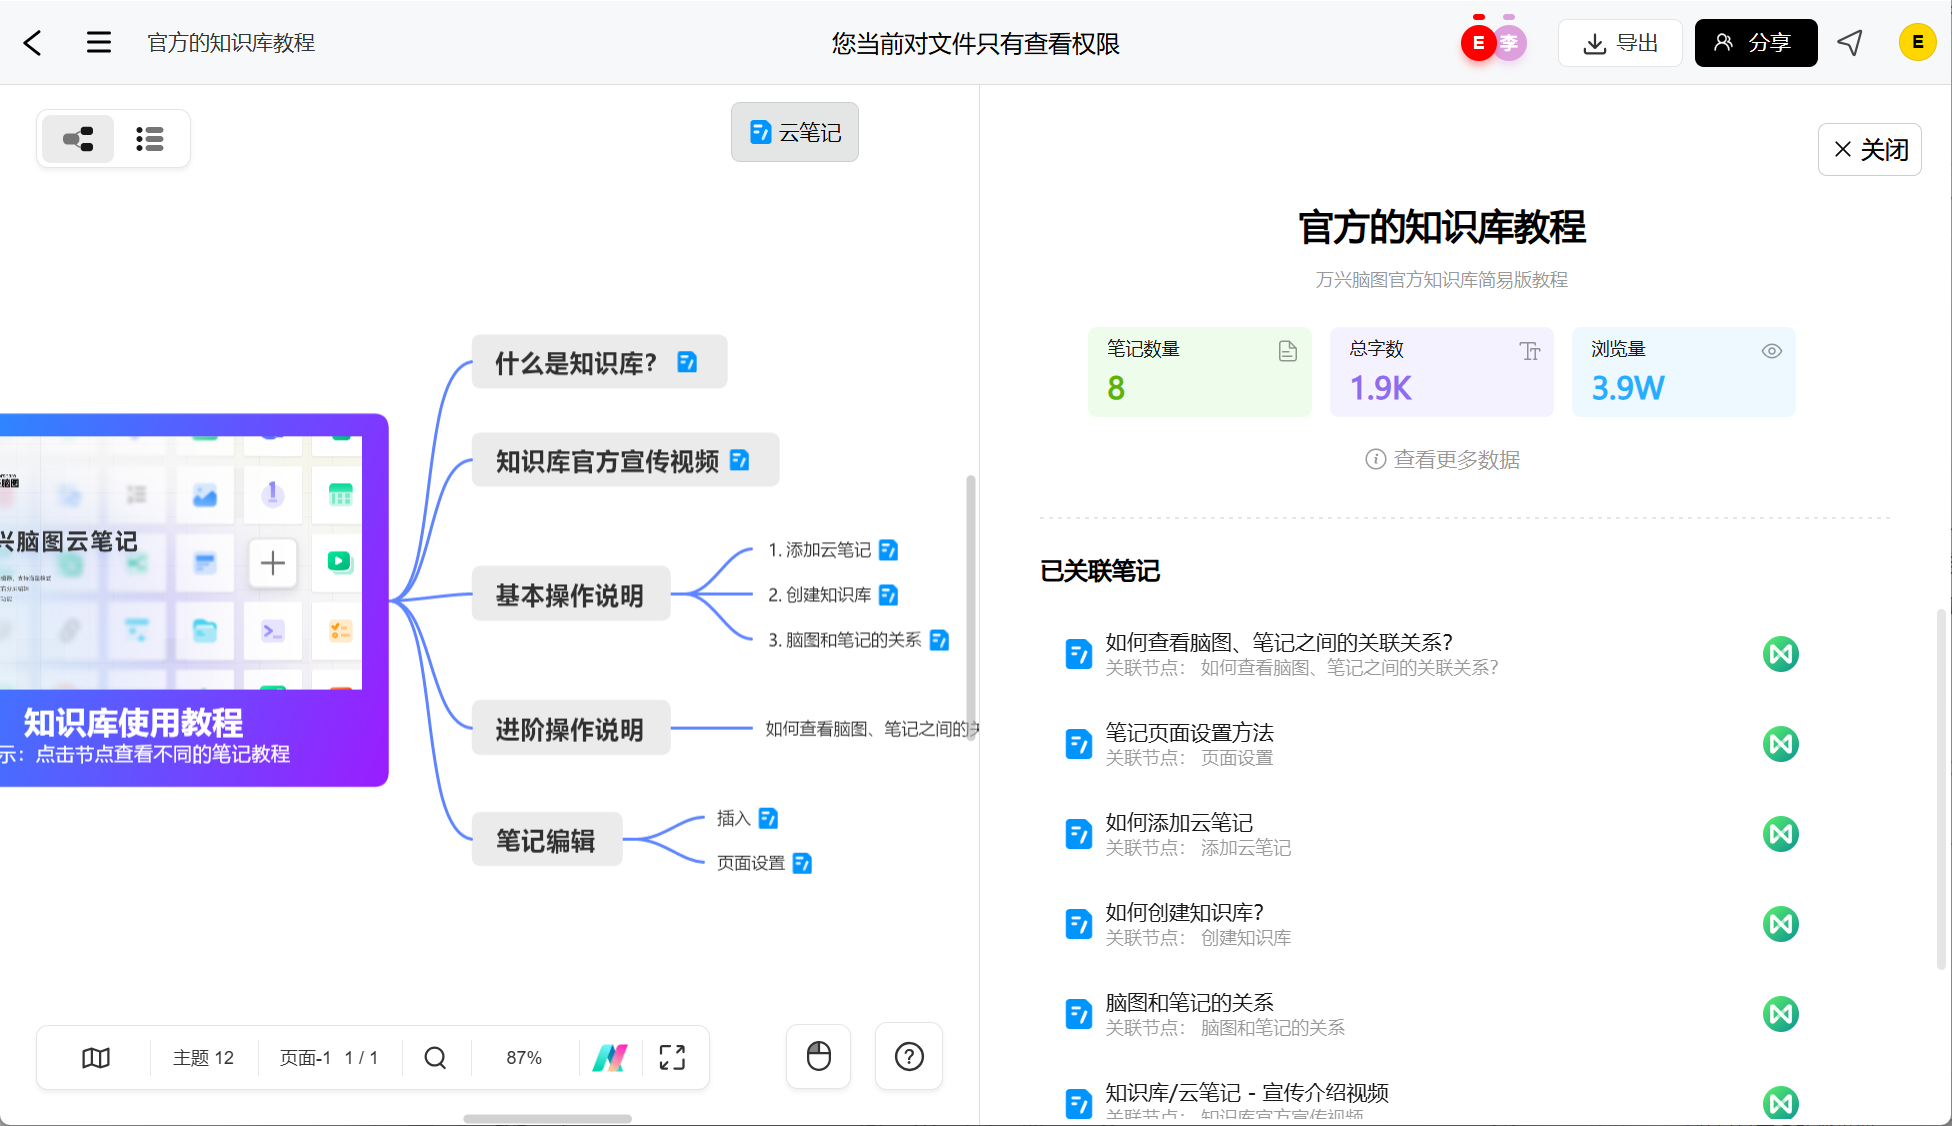
Task: Click the pink 李 collaborator avatar
Action: [x=1509, y=43]
